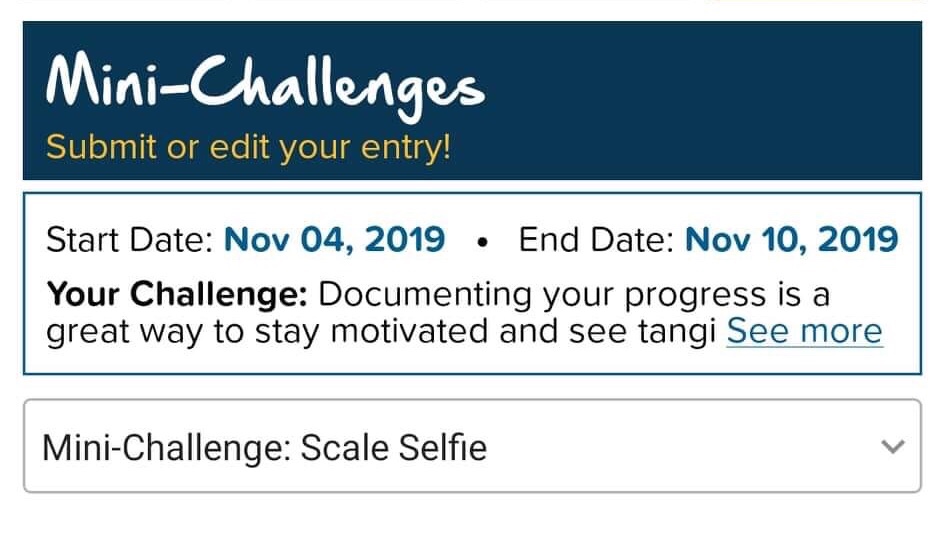Click the "Mini-Challenge:" prefix in the selector
Image resolution: width=944 pixels, height=539 pixels.
tap(166, 447)
